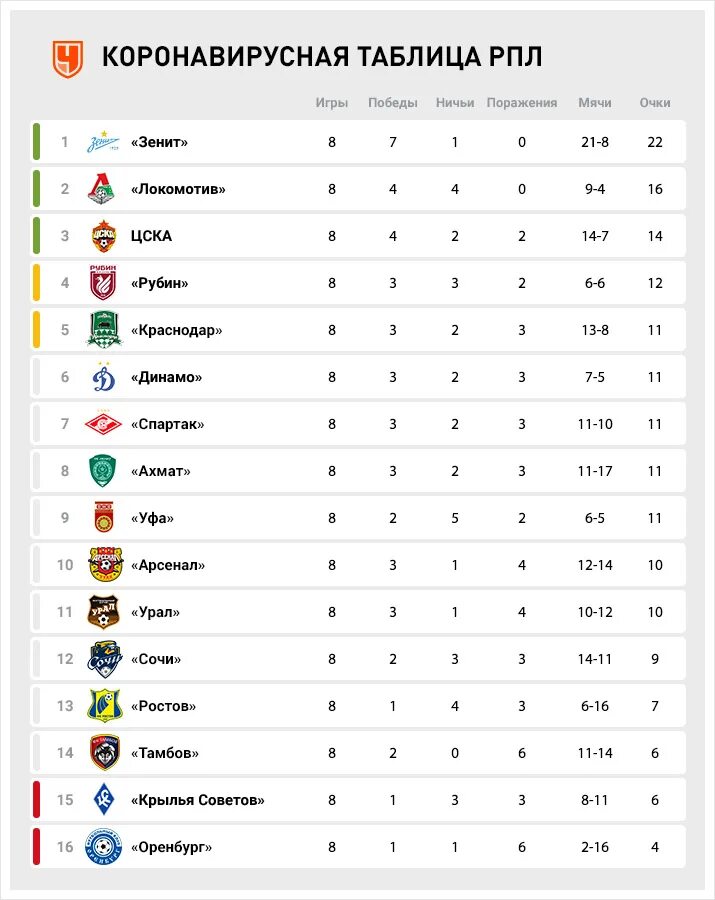Click the Krasnodar club emblem
715x900 pixels.
(104, 329)
